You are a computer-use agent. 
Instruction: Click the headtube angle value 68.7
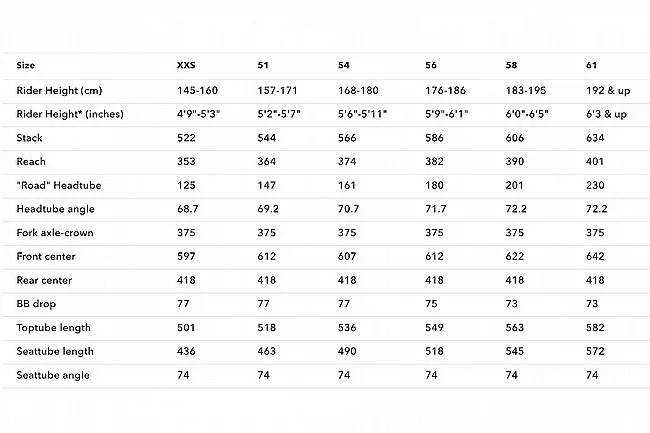188,208
